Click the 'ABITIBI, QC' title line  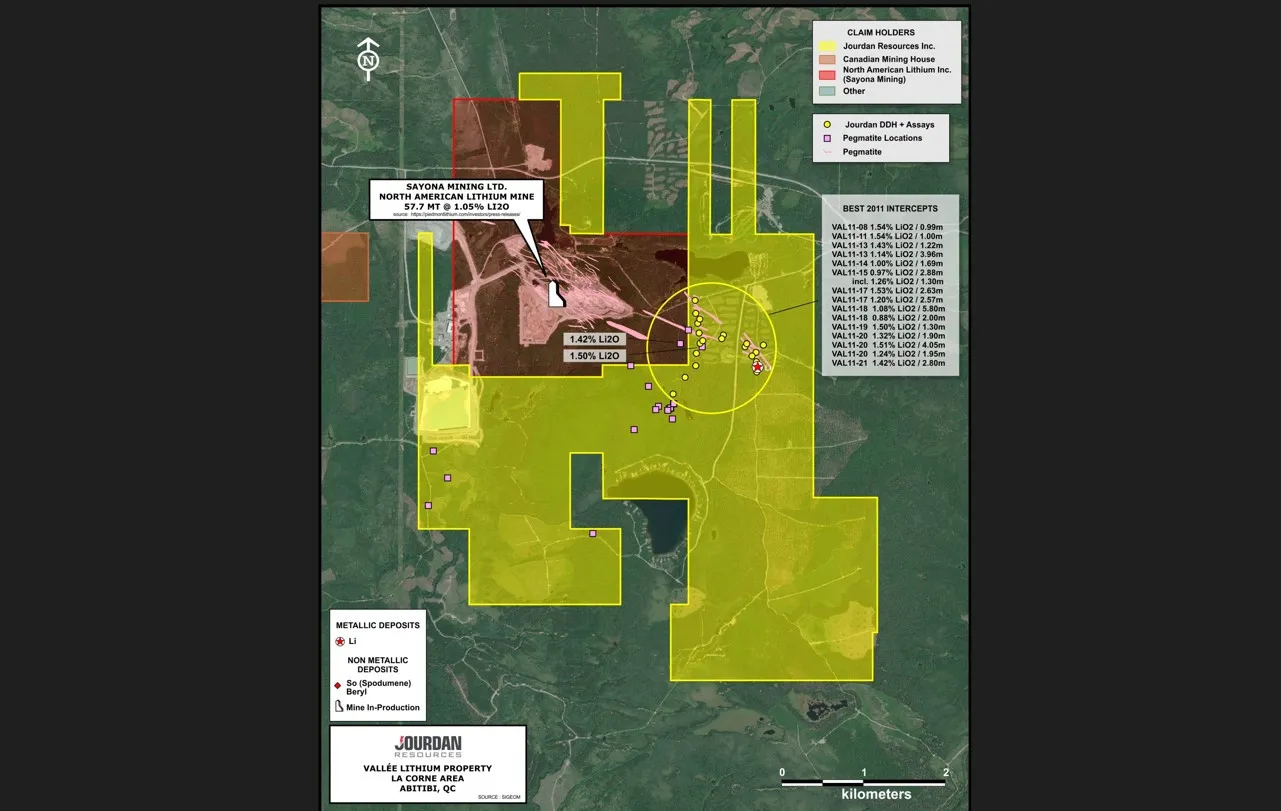tap(428, 788)
